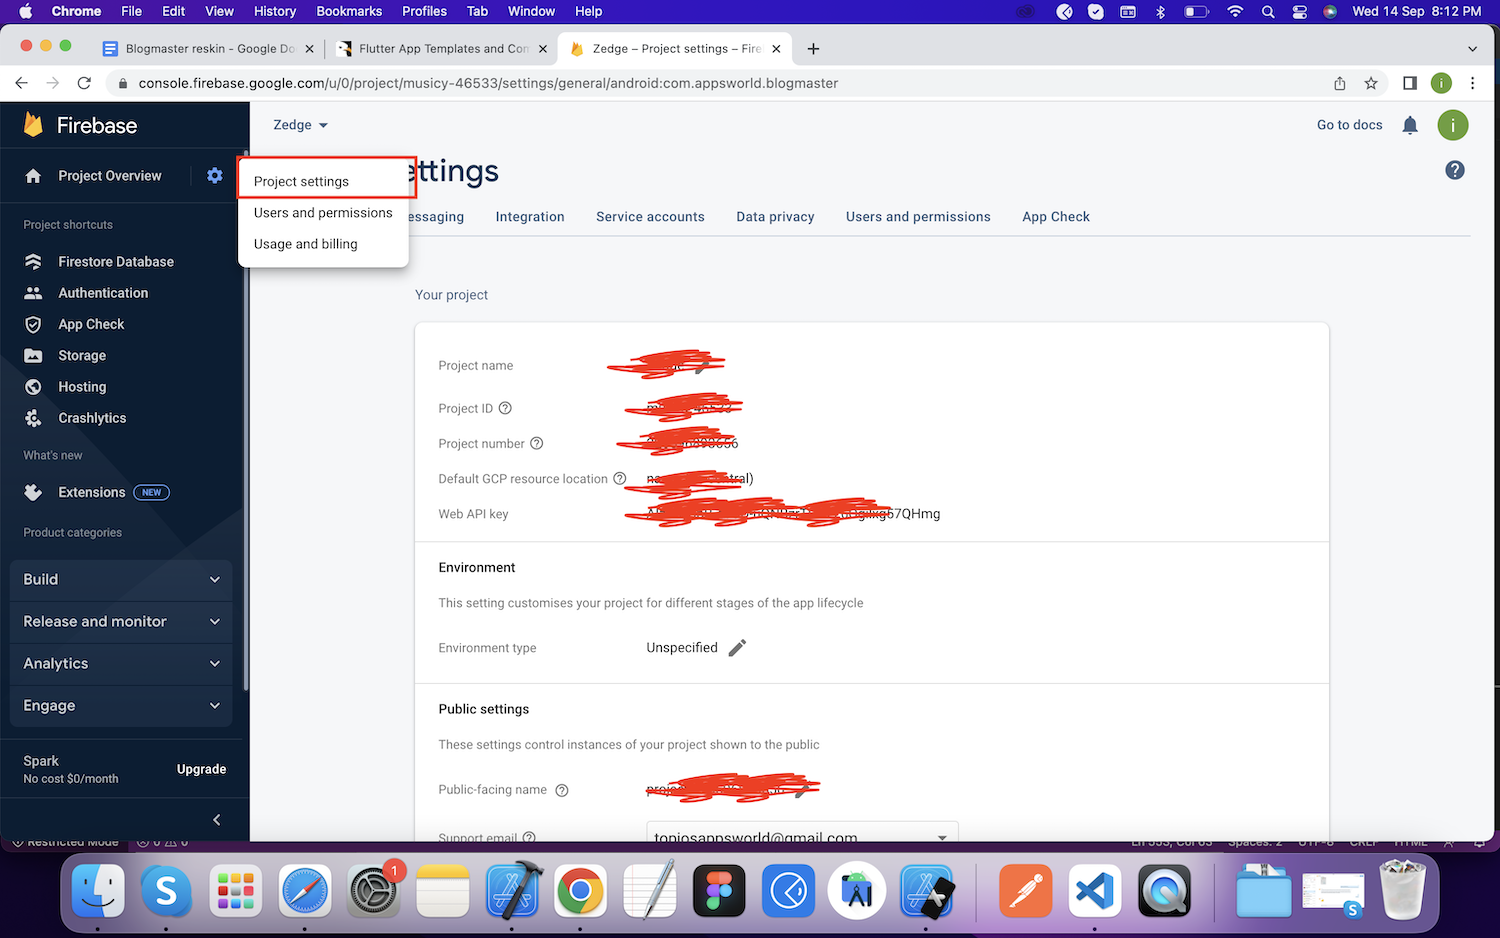
Task: Go back with the browser back arrow
Action: [22, 83]
